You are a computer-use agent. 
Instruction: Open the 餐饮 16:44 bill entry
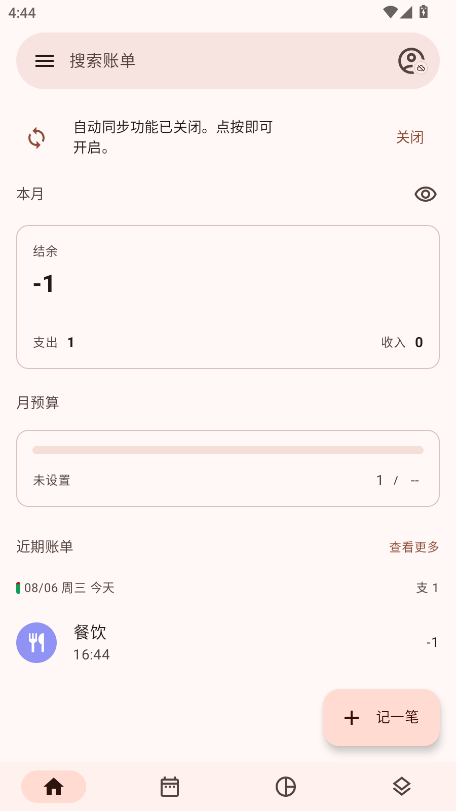point(228,642)
